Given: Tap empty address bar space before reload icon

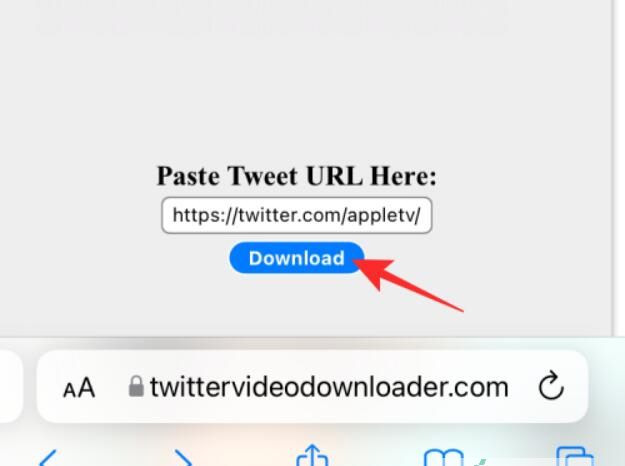Looking at the screenshot, I should (x=523, y=387).
